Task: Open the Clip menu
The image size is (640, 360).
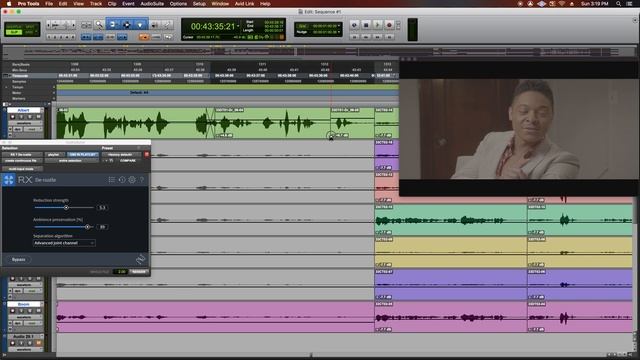Action: (x=112, y=4)
